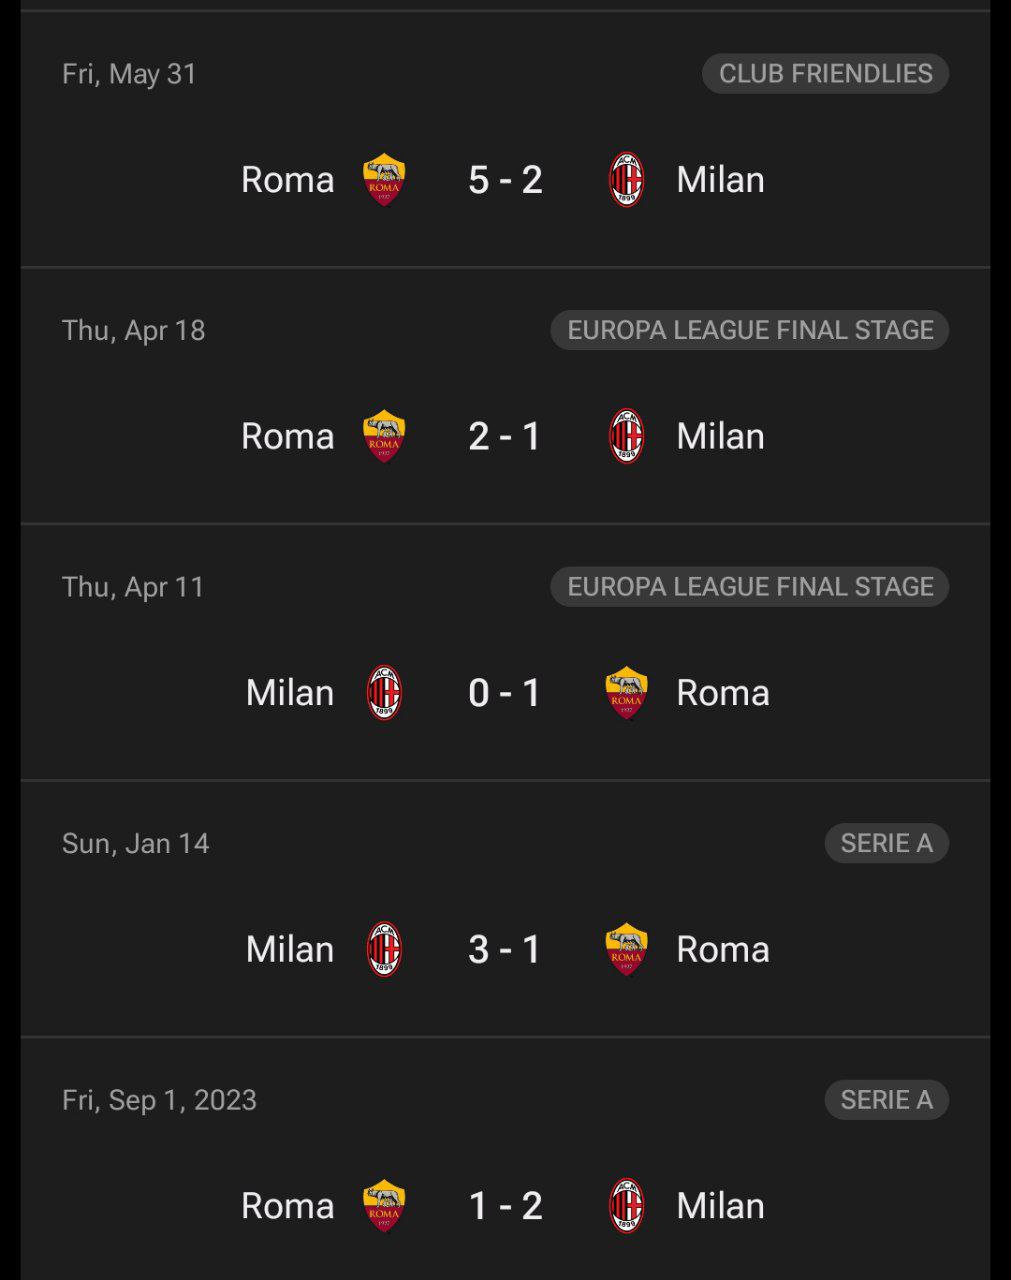The width and height of the screenshot is (1011, 1280).
Task: Tap Roma crest in Sep 1, 2023 match
Action: (384, 1206)
